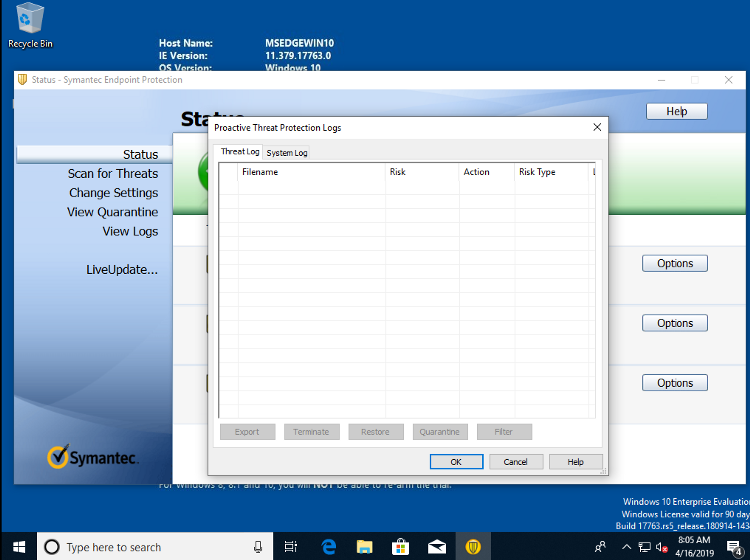Sort by the Filename column header
Screen dimensions: 750x560
coord(311,172)
